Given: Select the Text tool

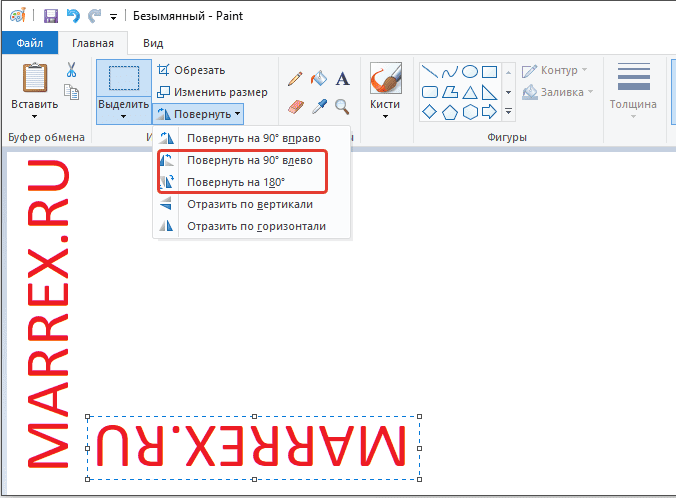Looking at the screenshot, I should (x=343, y=79).
